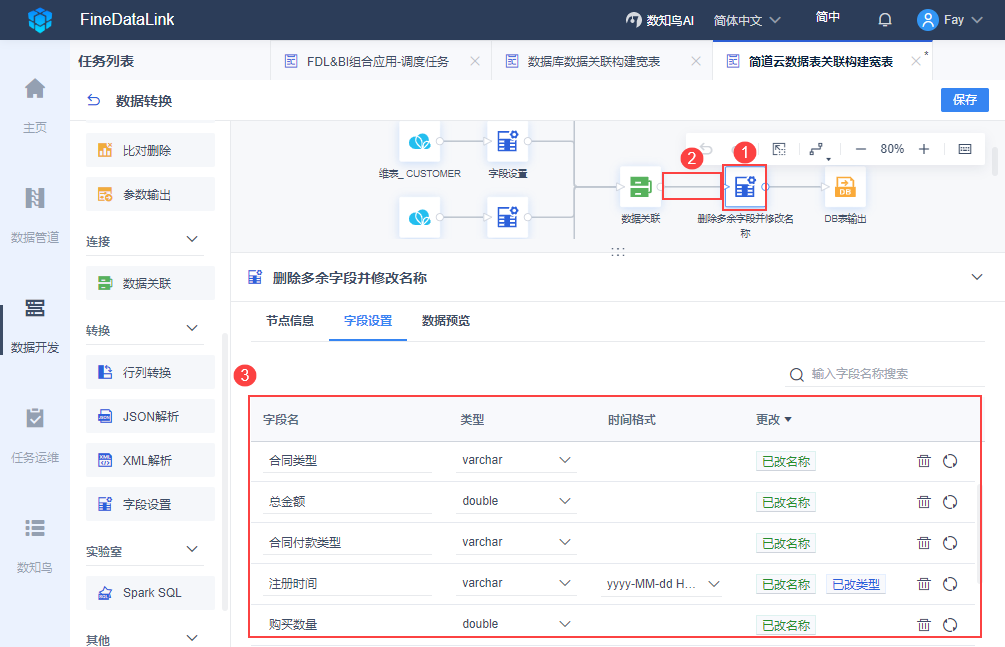The height and width of the screenshot is (647, 1005).
Task: Pick the JSON解析 operator
Action: pos(151,416)
